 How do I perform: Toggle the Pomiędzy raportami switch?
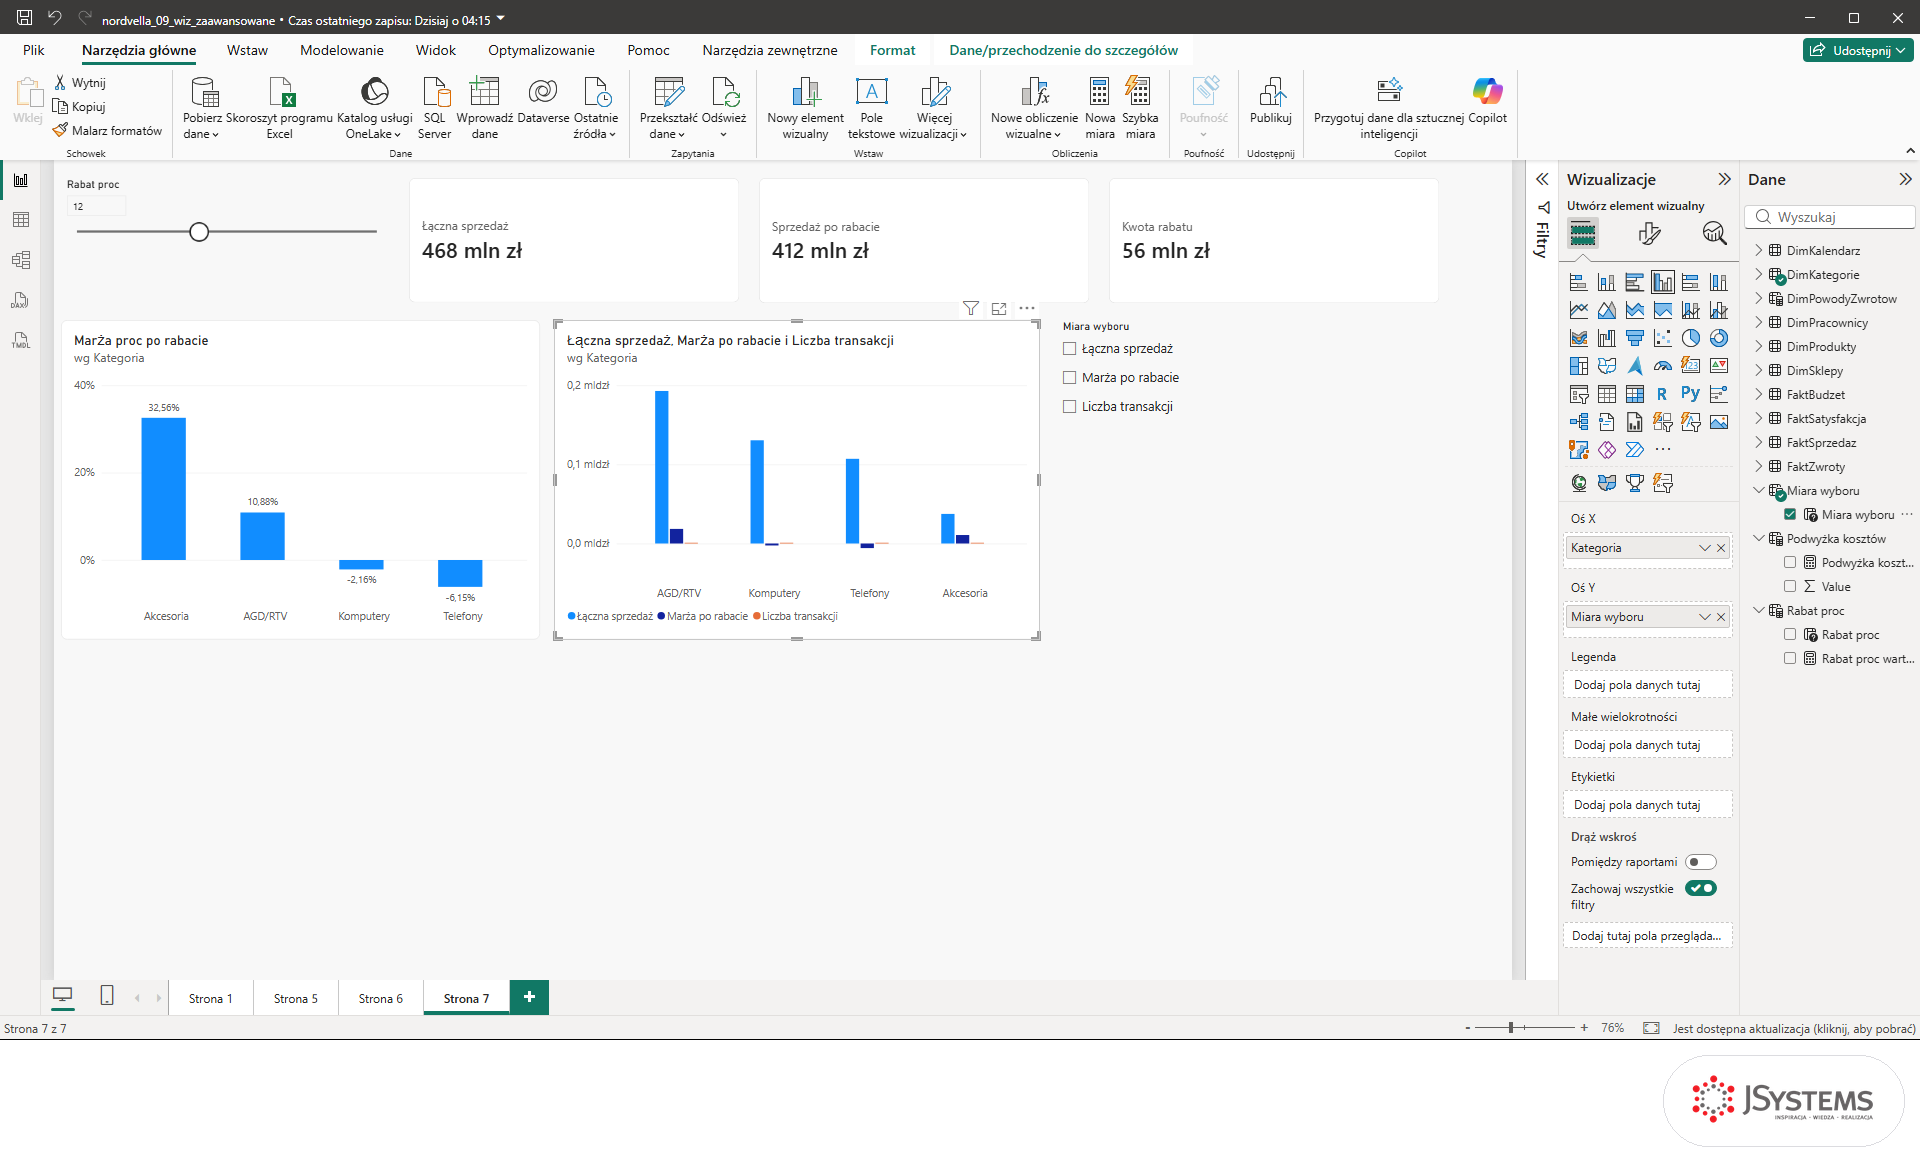[x=1700, y=862]
